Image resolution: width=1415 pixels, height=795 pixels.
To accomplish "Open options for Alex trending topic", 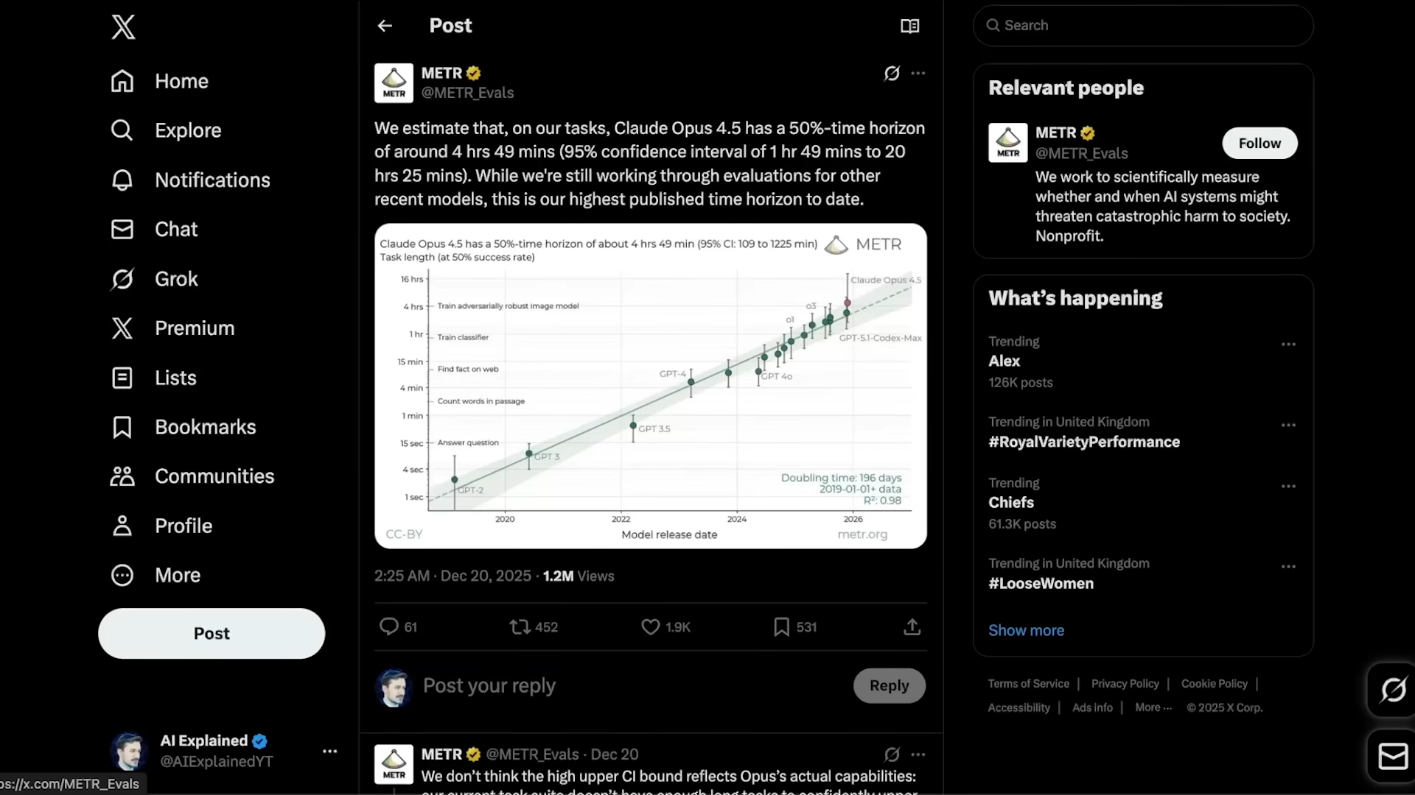I will tap(1288, 344).
